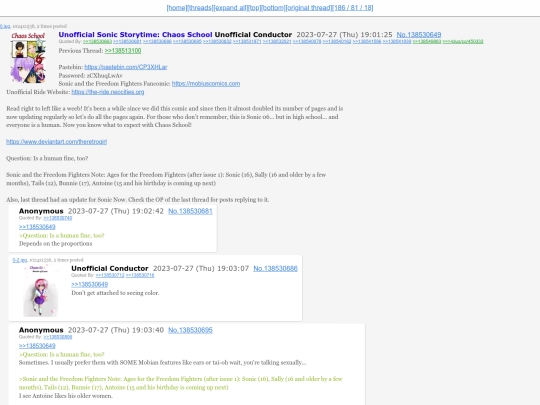Click the >>138530649 reply link in the 19:03:07 post

pyautogui.click(x=90, y=284)
